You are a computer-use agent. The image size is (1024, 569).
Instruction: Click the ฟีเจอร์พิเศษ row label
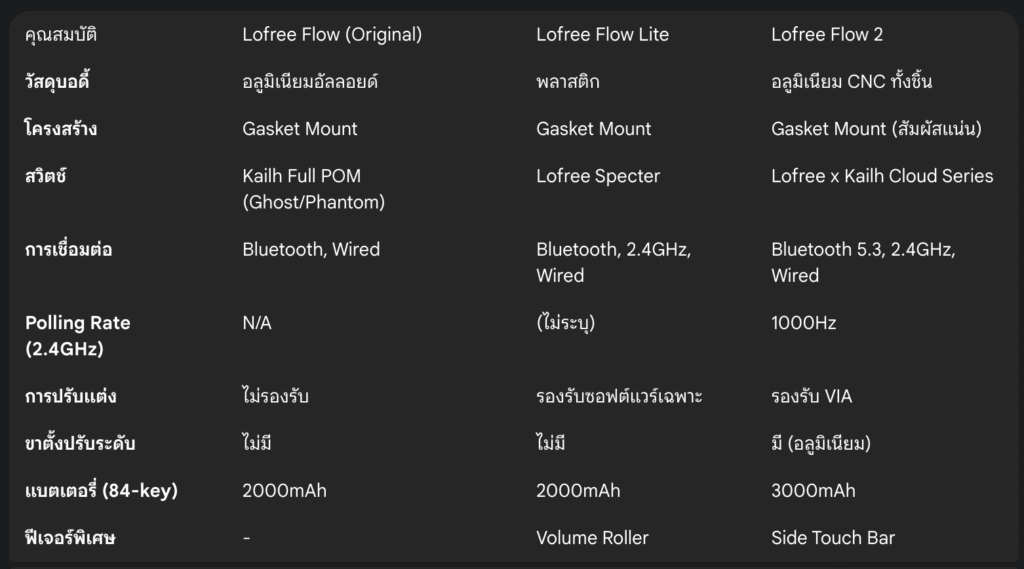(x=70, y=538)
